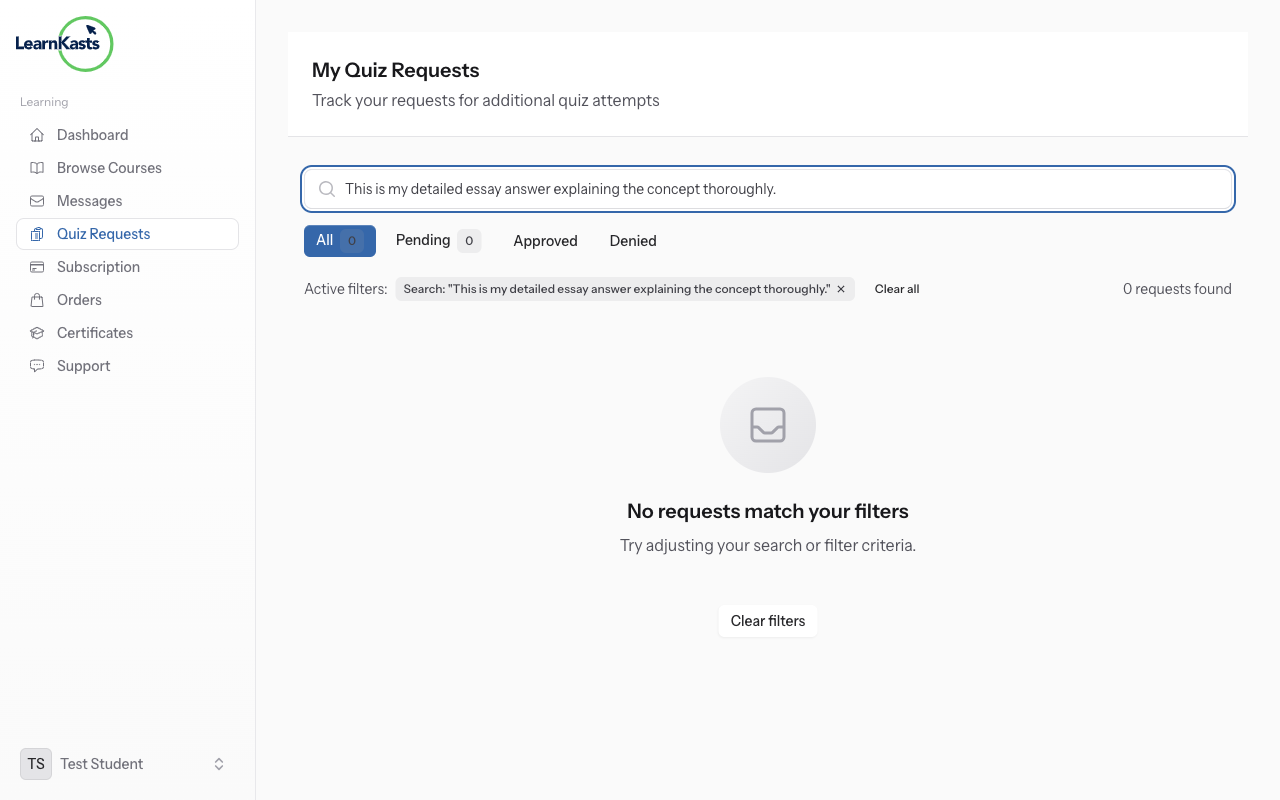Open the Approved requests tab
The height and width of the screenshot is (800, 1280).
point(545,240)
